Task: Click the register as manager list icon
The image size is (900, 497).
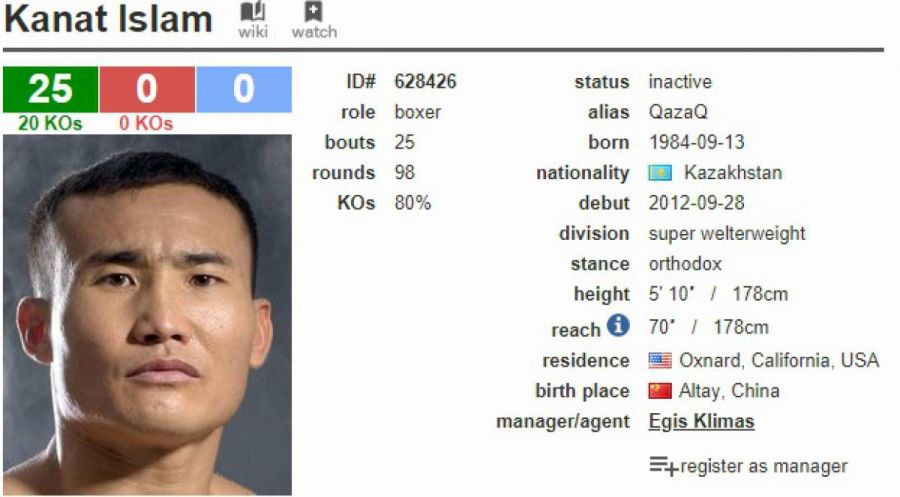Action: (x=664, y=466)
